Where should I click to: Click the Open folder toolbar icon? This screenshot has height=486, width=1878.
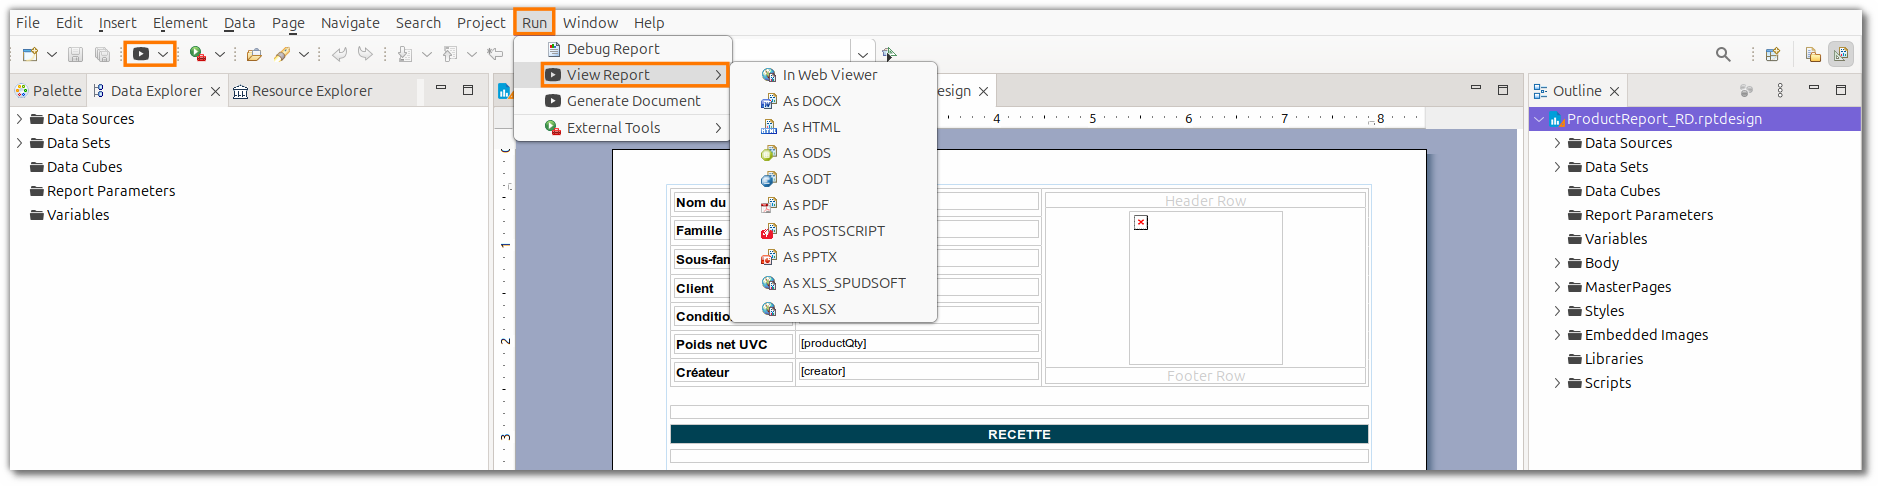(x=254, y=54)
